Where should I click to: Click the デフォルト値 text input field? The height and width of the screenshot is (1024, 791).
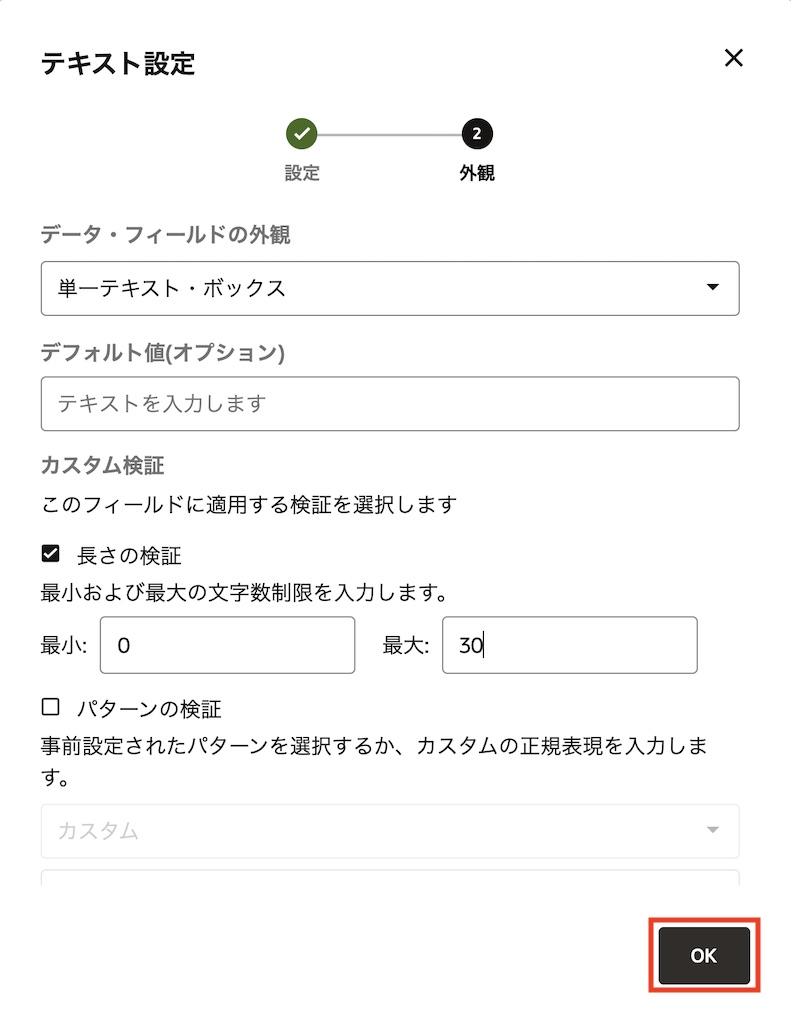pos(390,403)
